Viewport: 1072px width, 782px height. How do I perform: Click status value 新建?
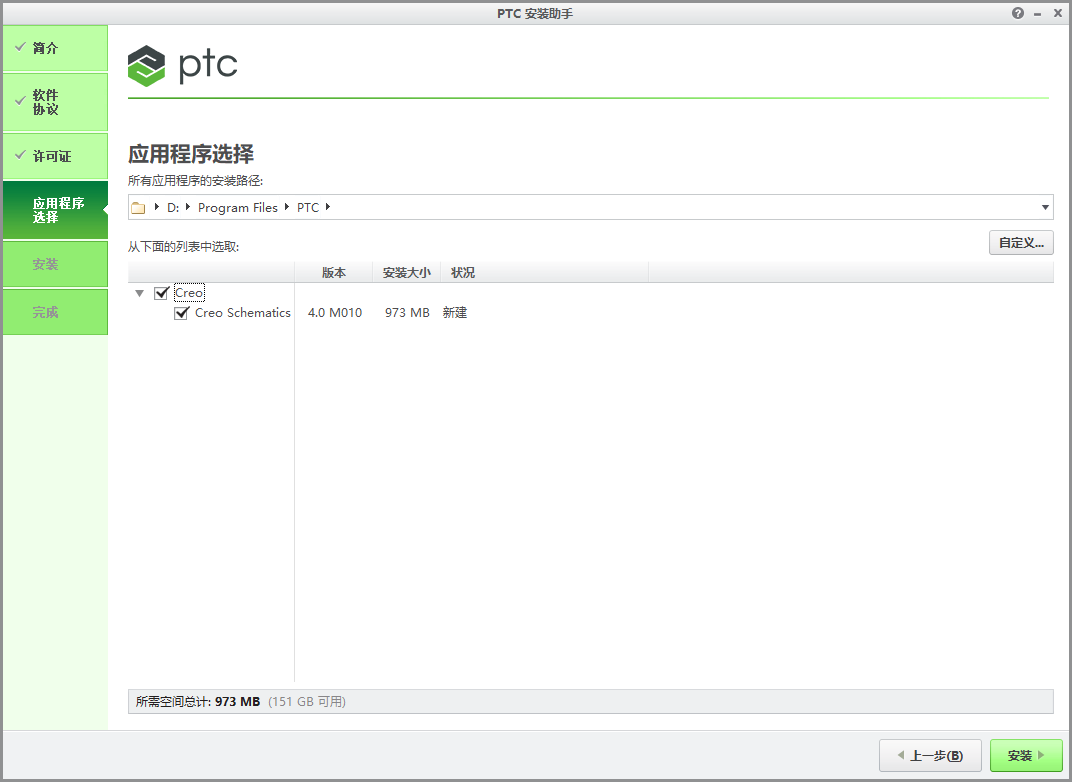(455, 312)
